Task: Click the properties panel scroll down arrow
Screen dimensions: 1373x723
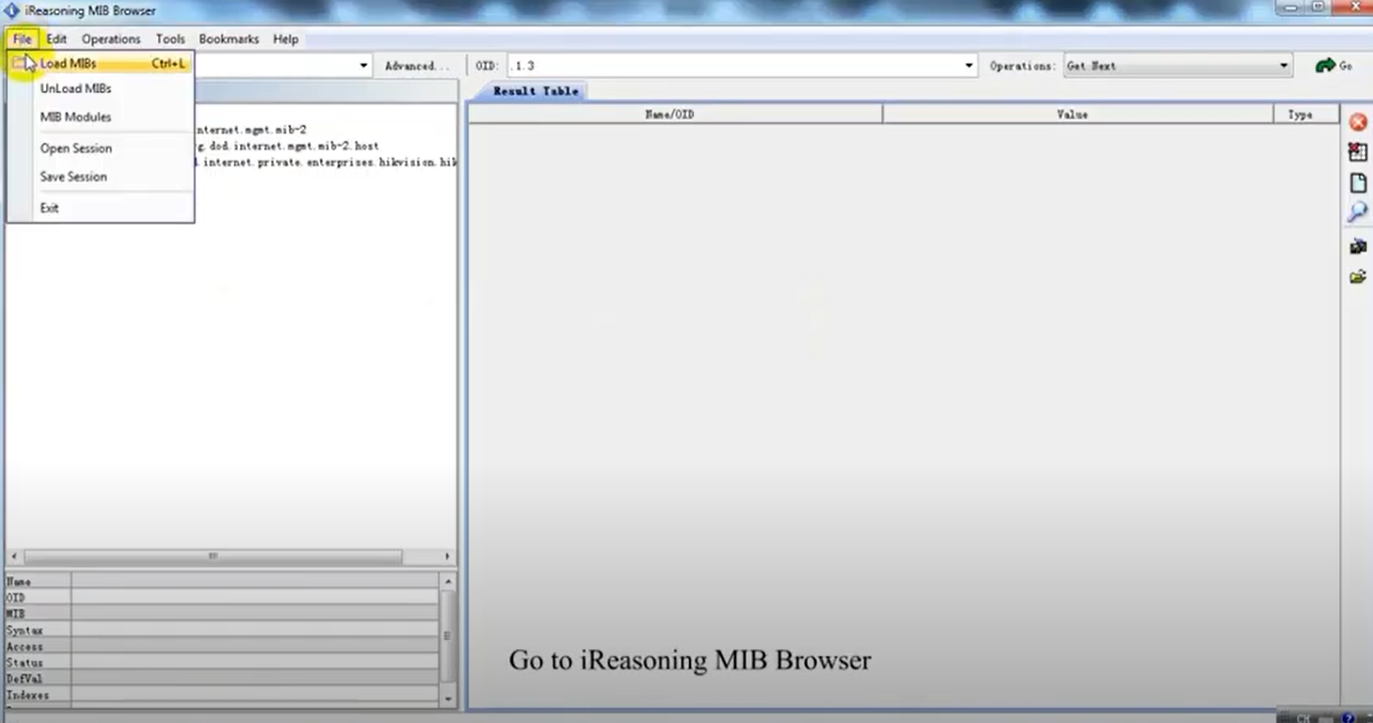Action: point(448,699)
